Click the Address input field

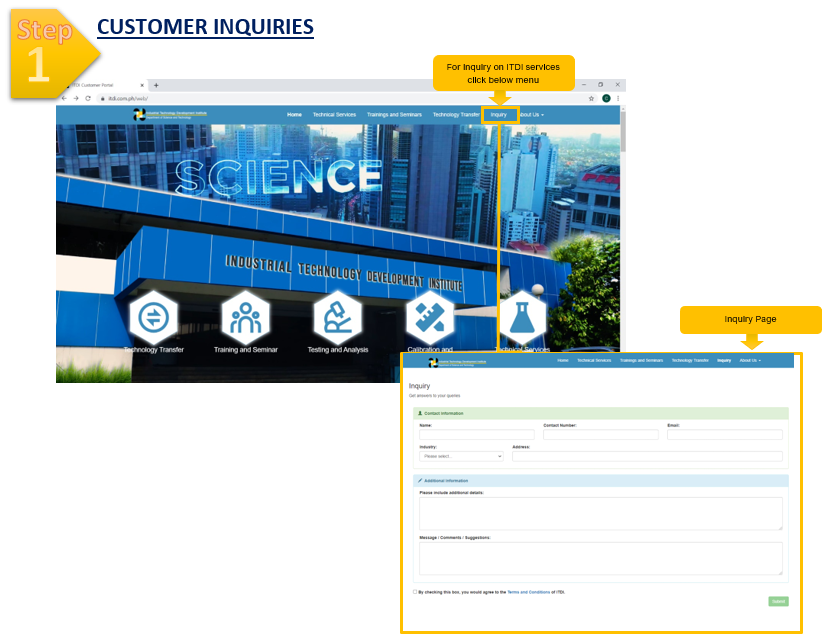tap(647, 456)
